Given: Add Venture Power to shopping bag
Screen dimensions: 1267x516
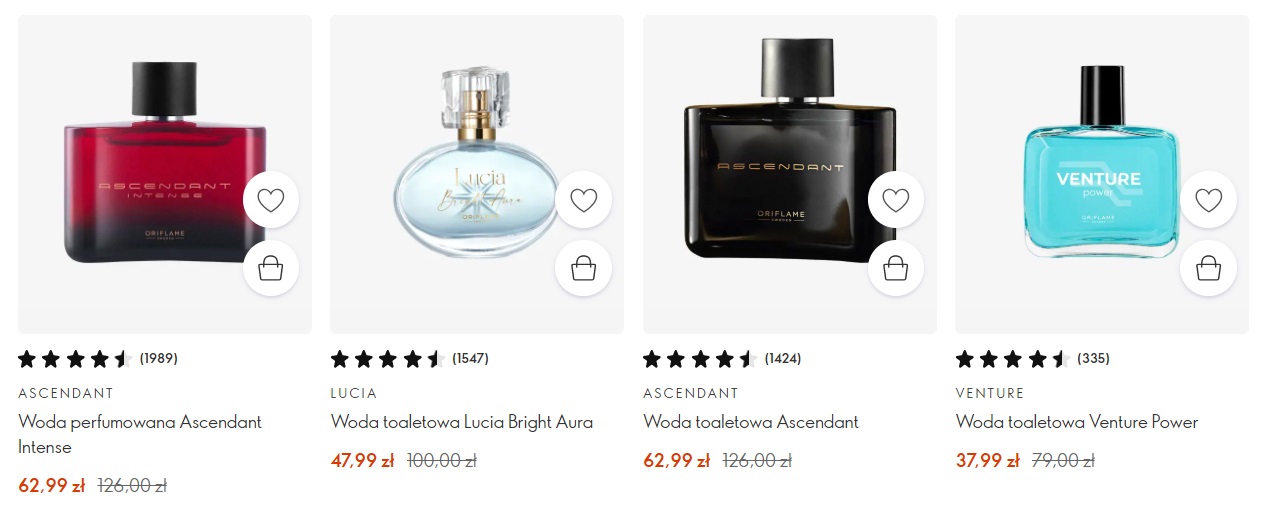Looking at the screenshot, I should click(1208, 268).
